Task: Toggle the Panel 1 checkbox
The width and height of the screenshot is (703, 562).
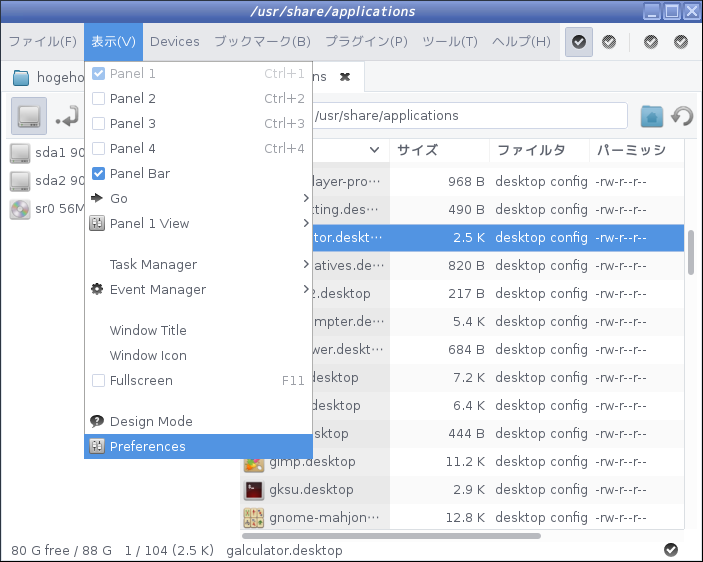Action: point(98,73)
